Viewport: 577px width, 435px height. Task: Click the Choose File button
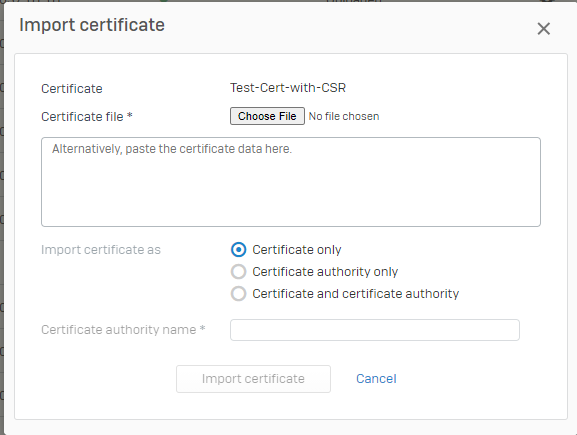(267, 116)
